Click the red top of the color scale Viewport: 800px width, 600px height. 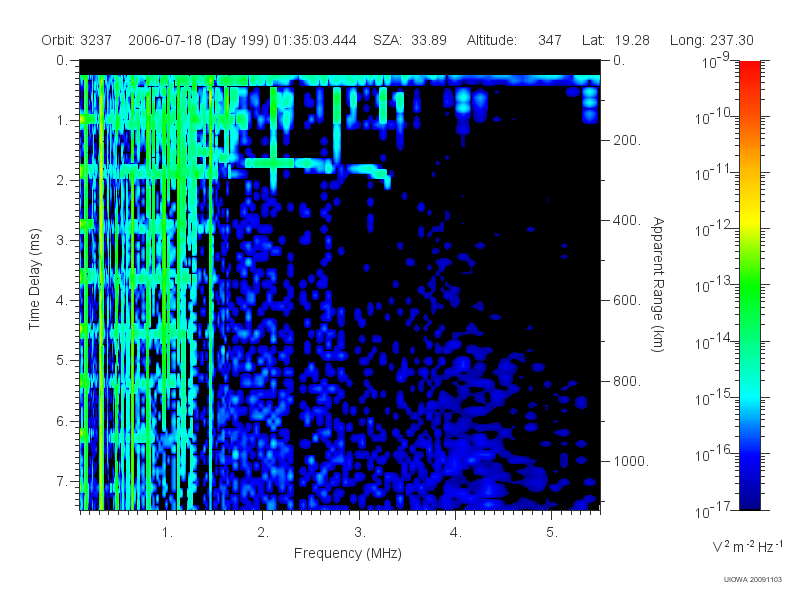[x=750, y=69]
